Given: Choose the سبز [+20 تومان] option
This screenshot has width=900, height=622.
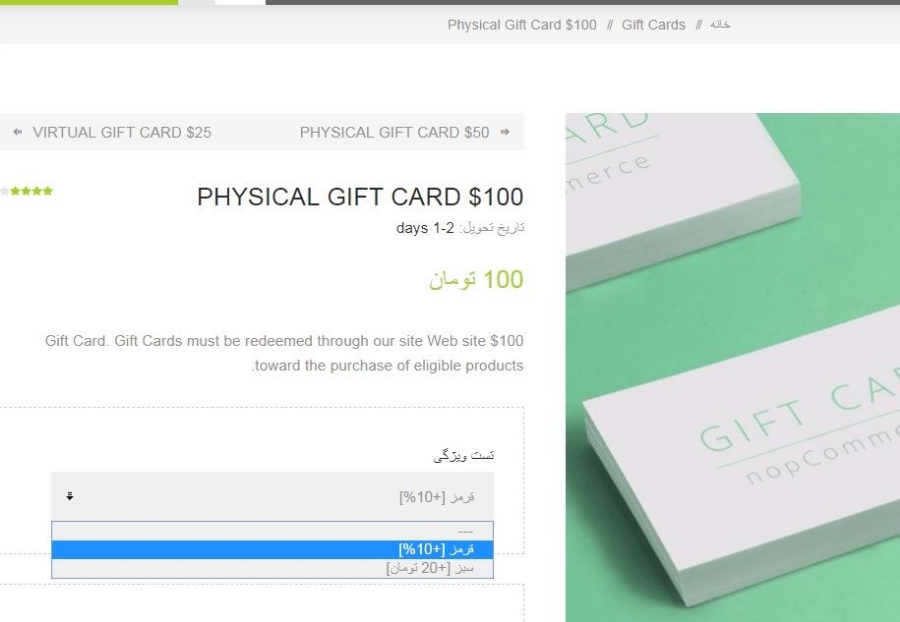Looking at the screenshot, I should pos(272,568).
